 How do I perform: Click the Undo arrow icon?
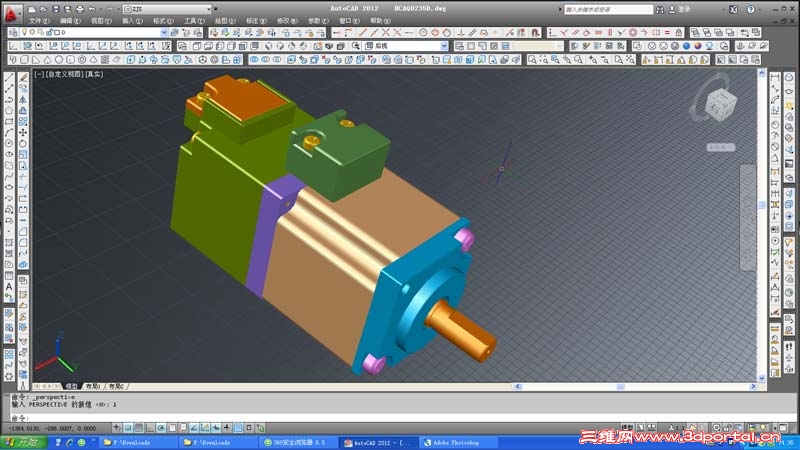pyautogui.click(x=92, y=9)
